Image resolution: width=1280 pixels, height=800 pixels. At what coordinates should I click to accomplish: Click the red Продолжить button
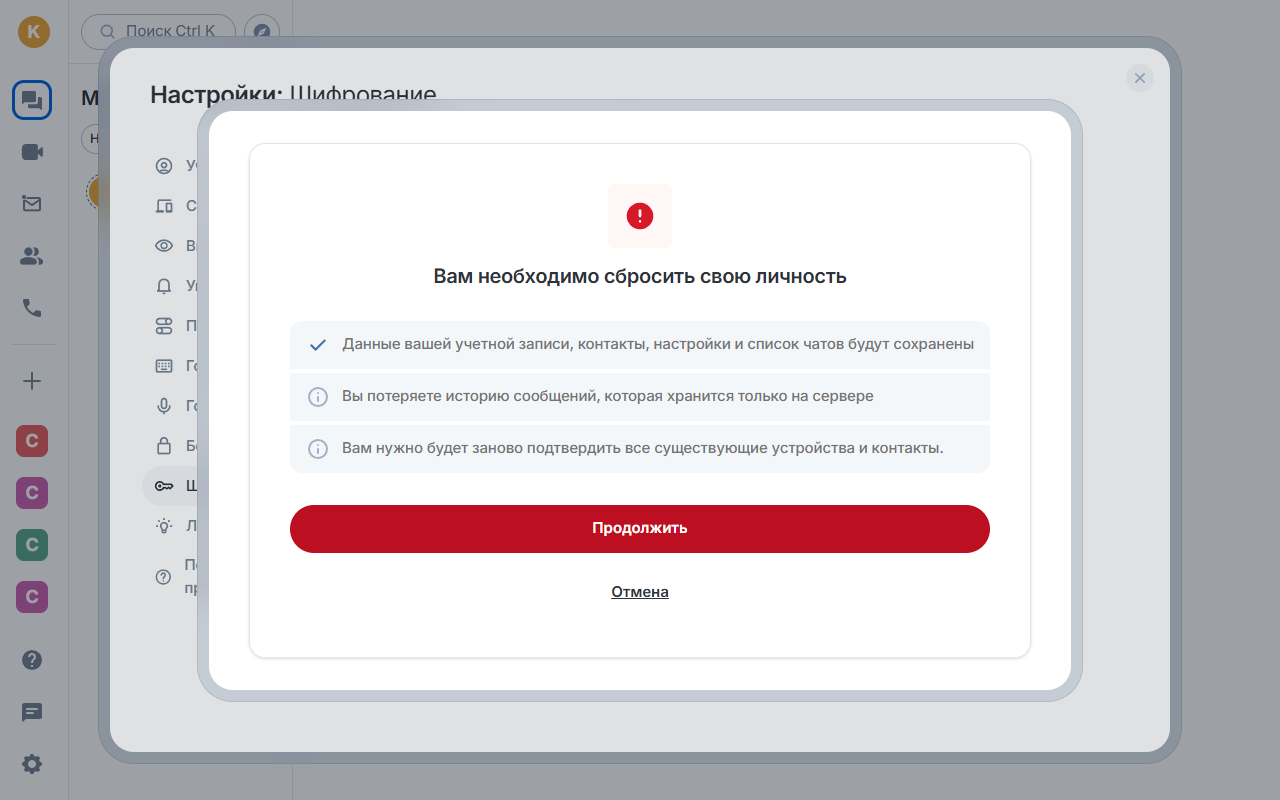click(x=640, y=528)
